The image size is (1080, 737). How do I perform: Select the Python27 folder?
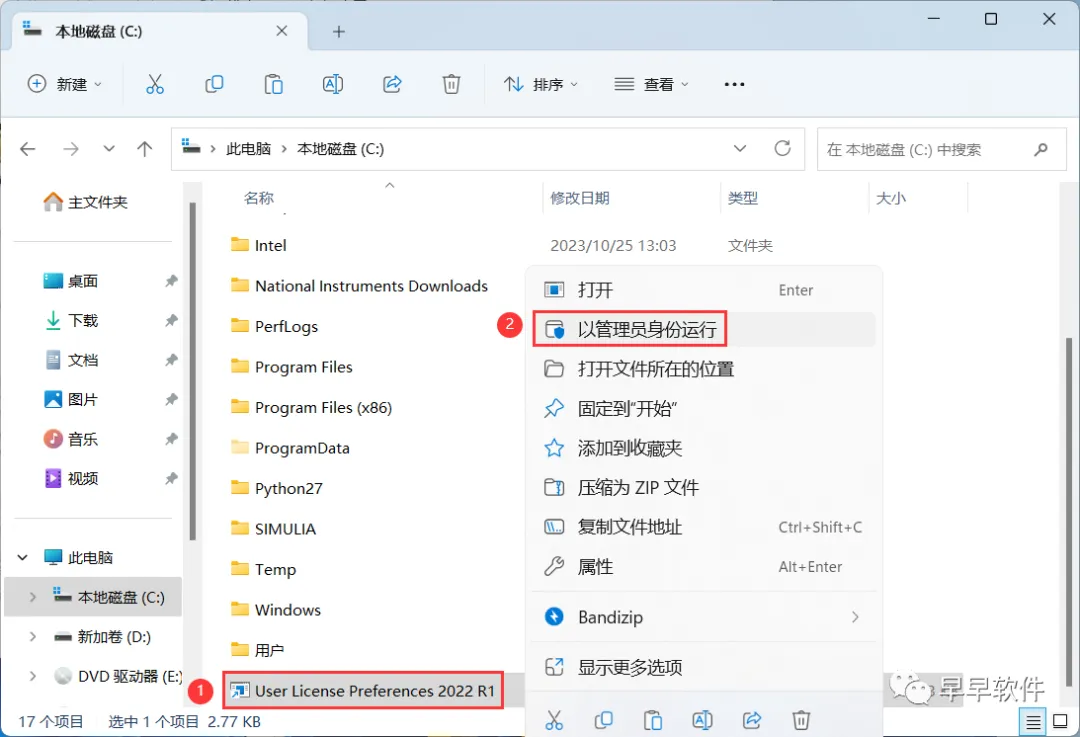(x=276, y=488)
